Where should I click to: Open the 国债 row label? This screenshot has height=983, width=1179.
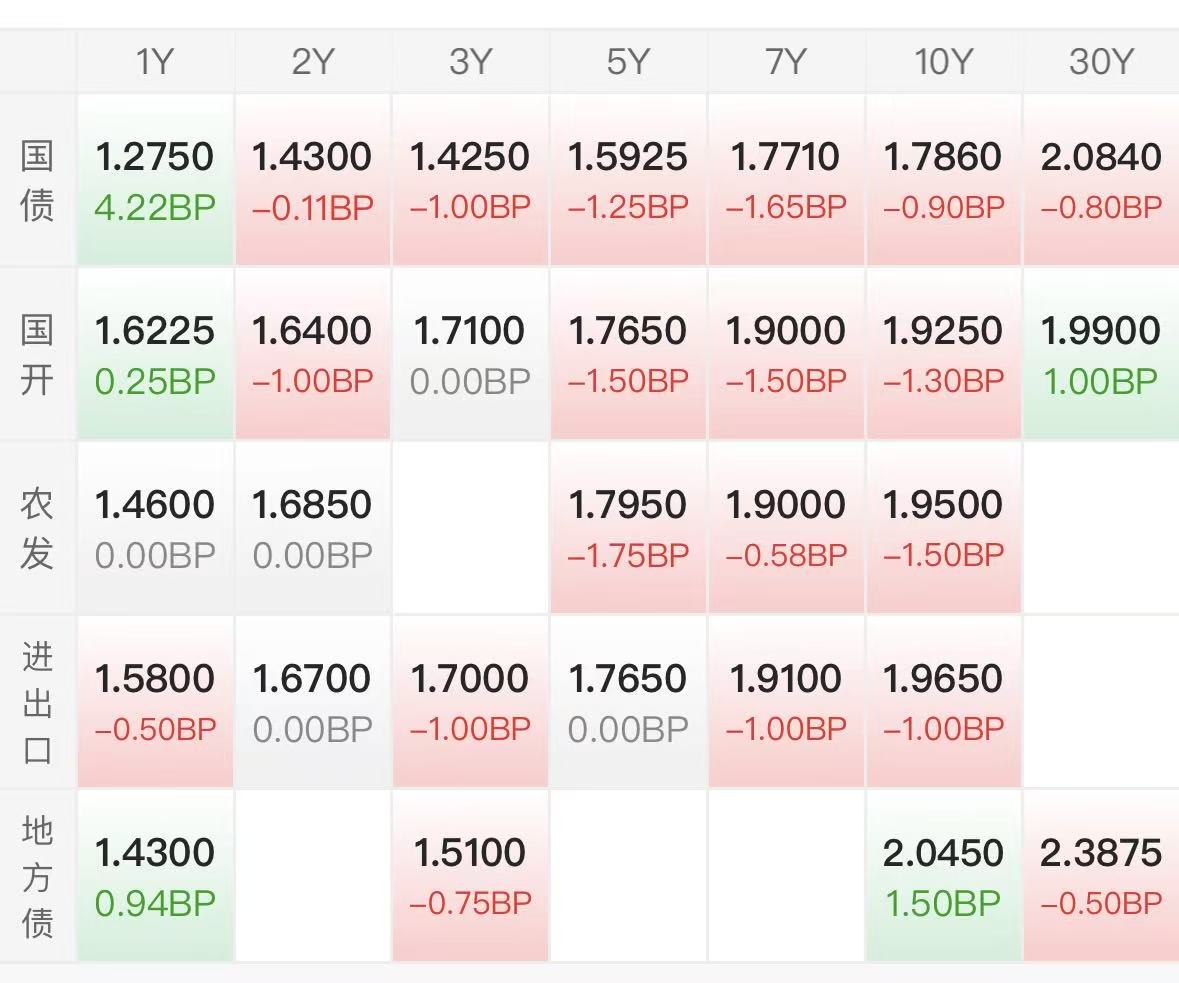[37, 181]
